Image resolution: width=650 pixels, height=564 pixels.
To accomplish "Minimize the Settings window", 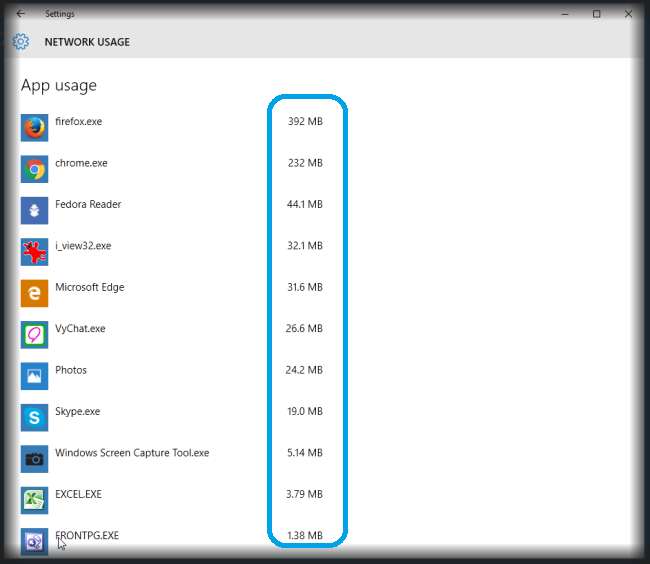I will pos(565,14).
